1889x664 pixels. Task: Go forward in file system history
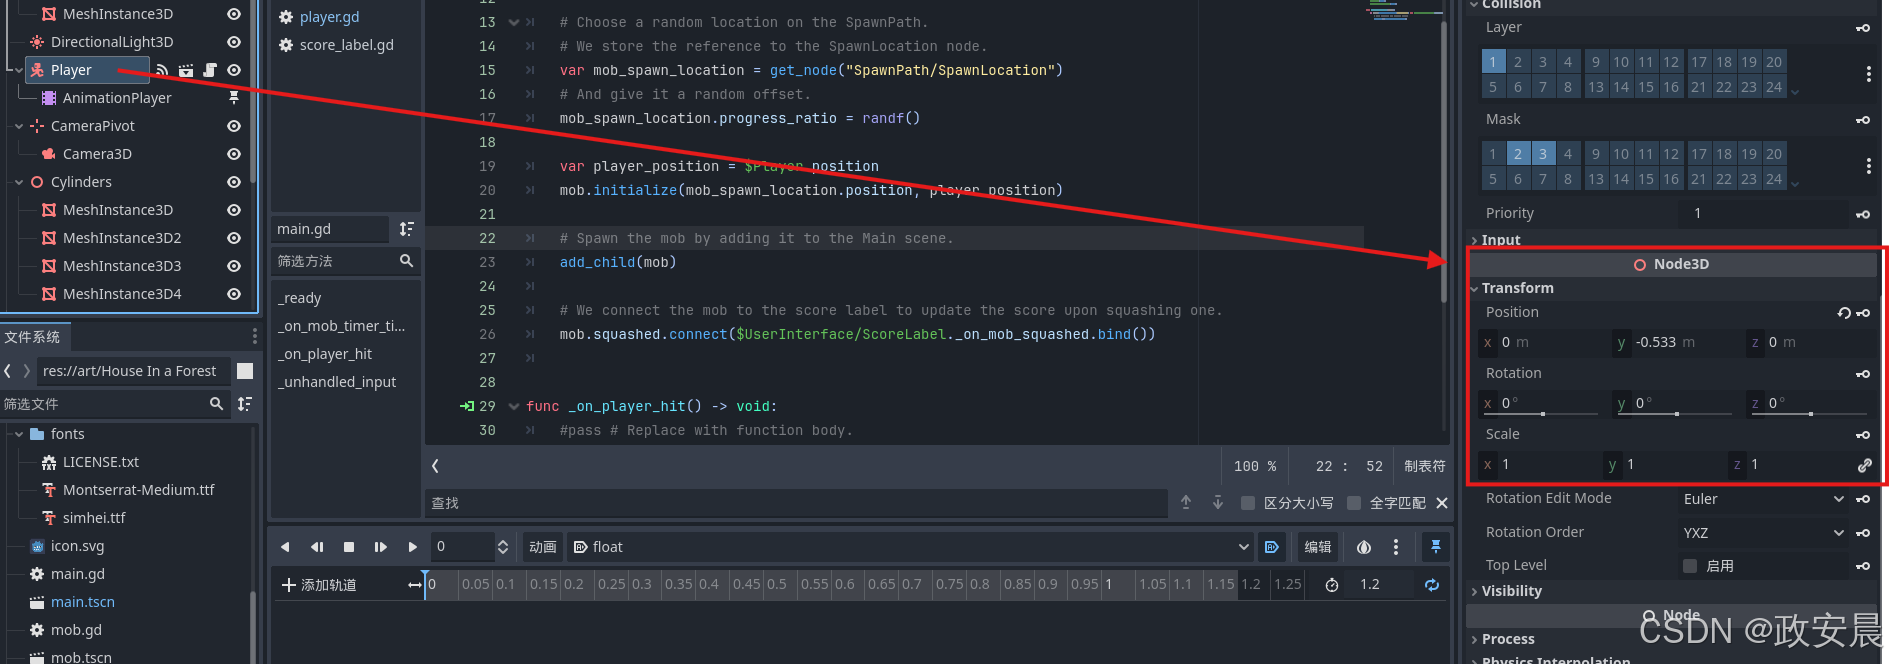coord(27,371)
